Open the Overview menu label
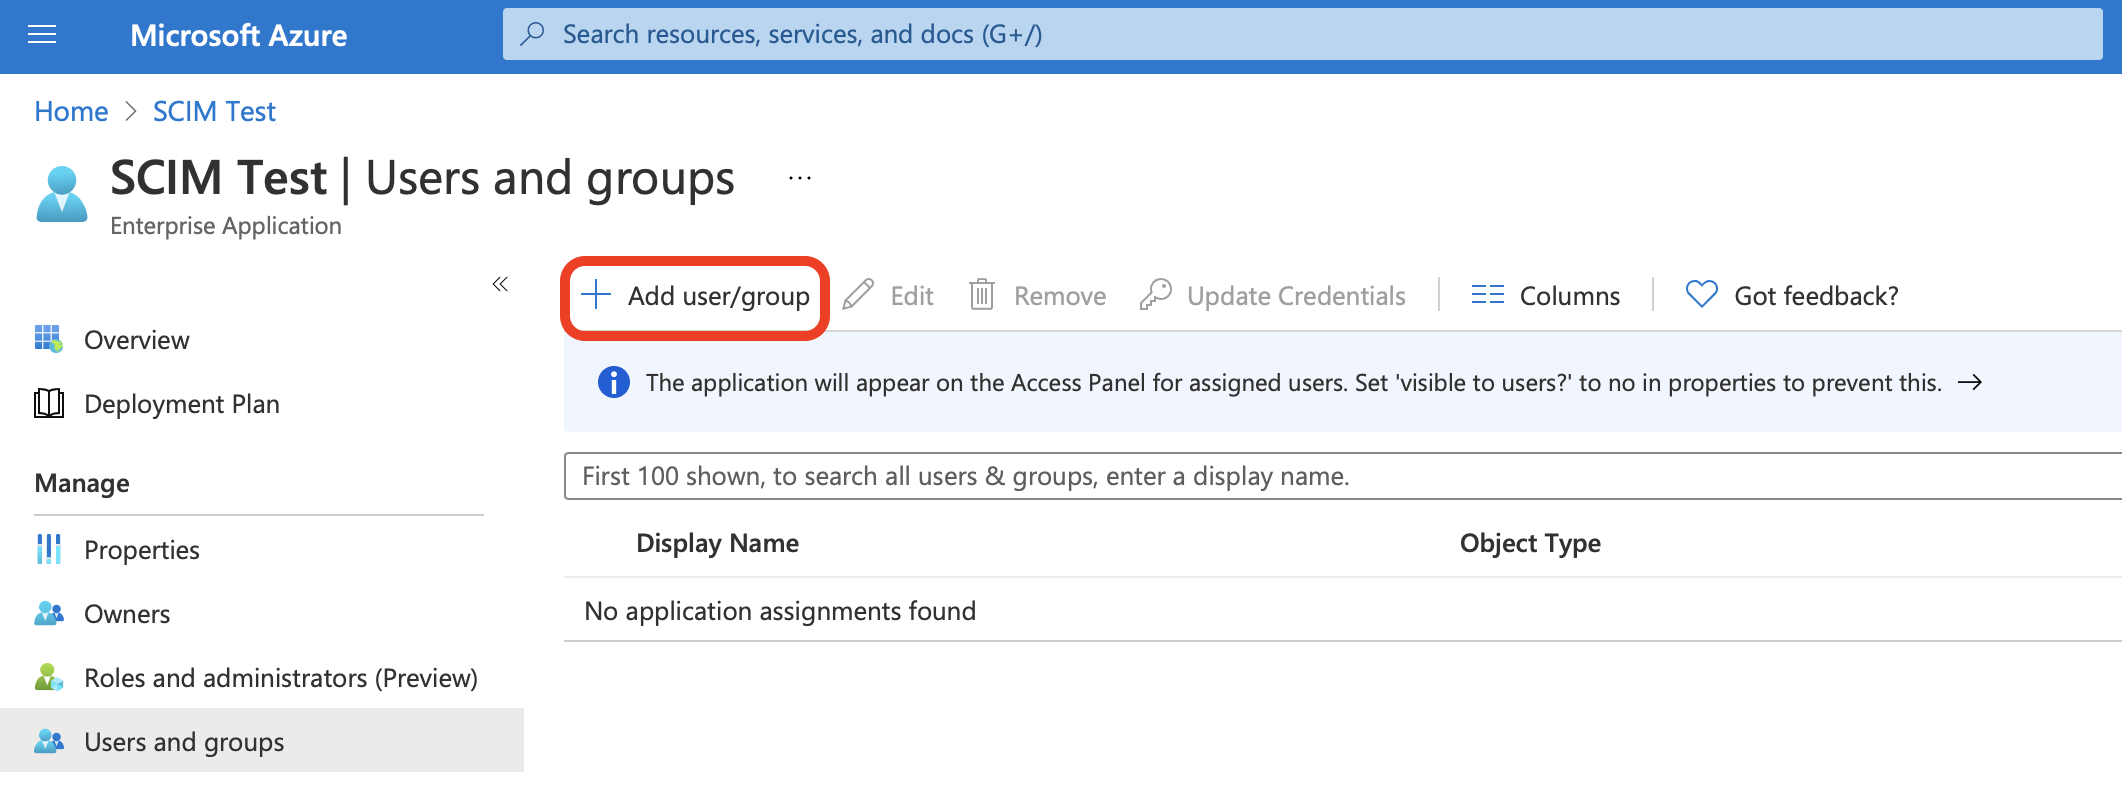2122x786 pixels. [x=137, y=340]
